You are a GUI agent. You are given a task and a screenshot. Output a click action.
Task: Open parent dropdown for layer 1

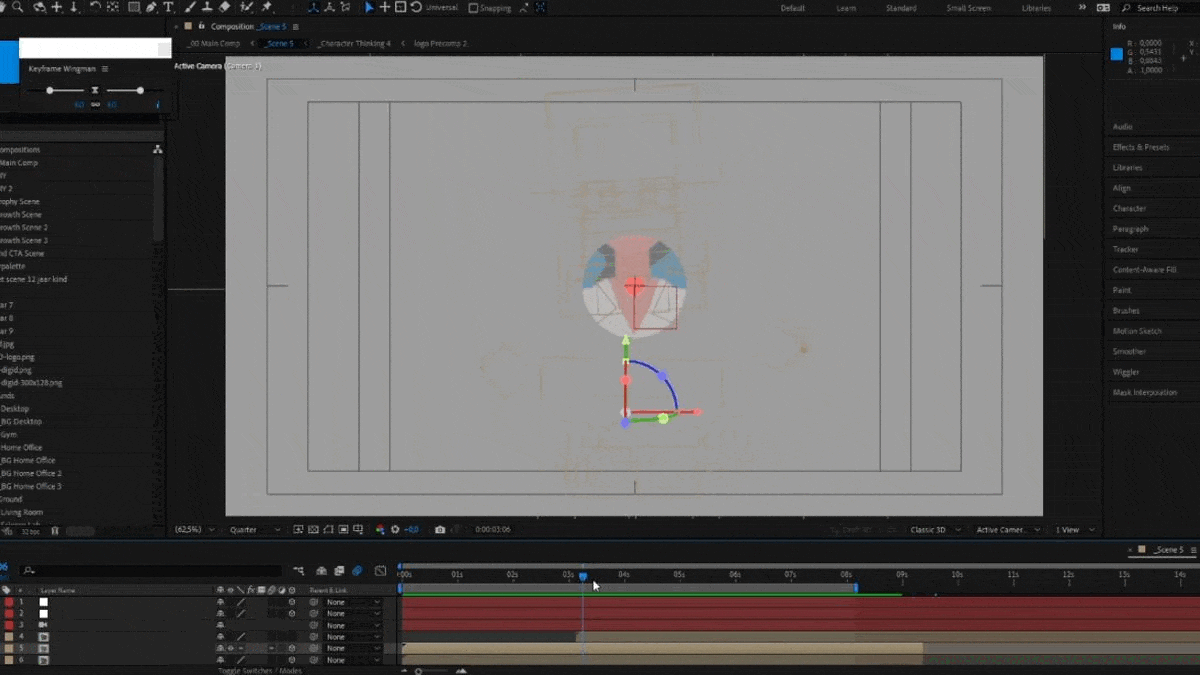click(x=353, y=602)
